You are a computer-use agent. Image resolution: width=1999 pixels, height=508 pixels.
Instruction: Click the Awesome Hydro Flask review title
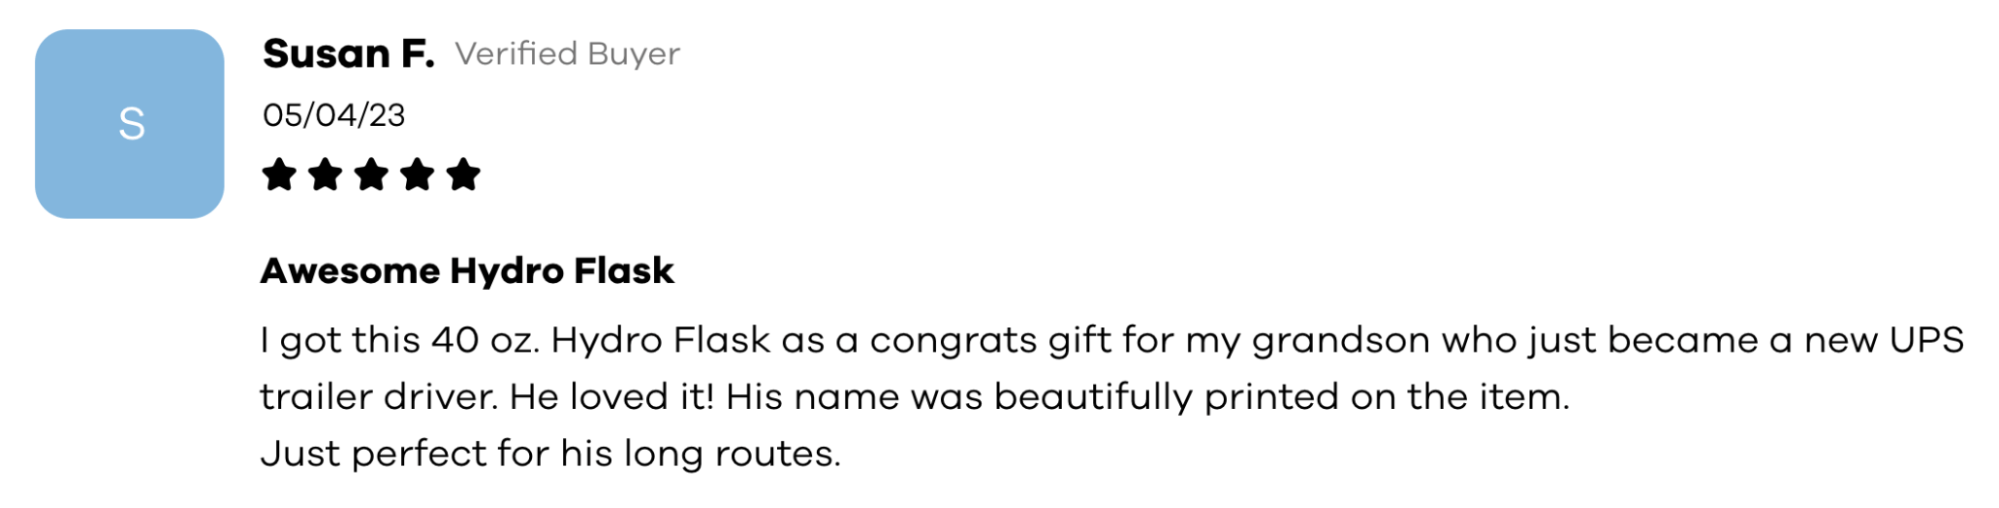tap(467, 271)
